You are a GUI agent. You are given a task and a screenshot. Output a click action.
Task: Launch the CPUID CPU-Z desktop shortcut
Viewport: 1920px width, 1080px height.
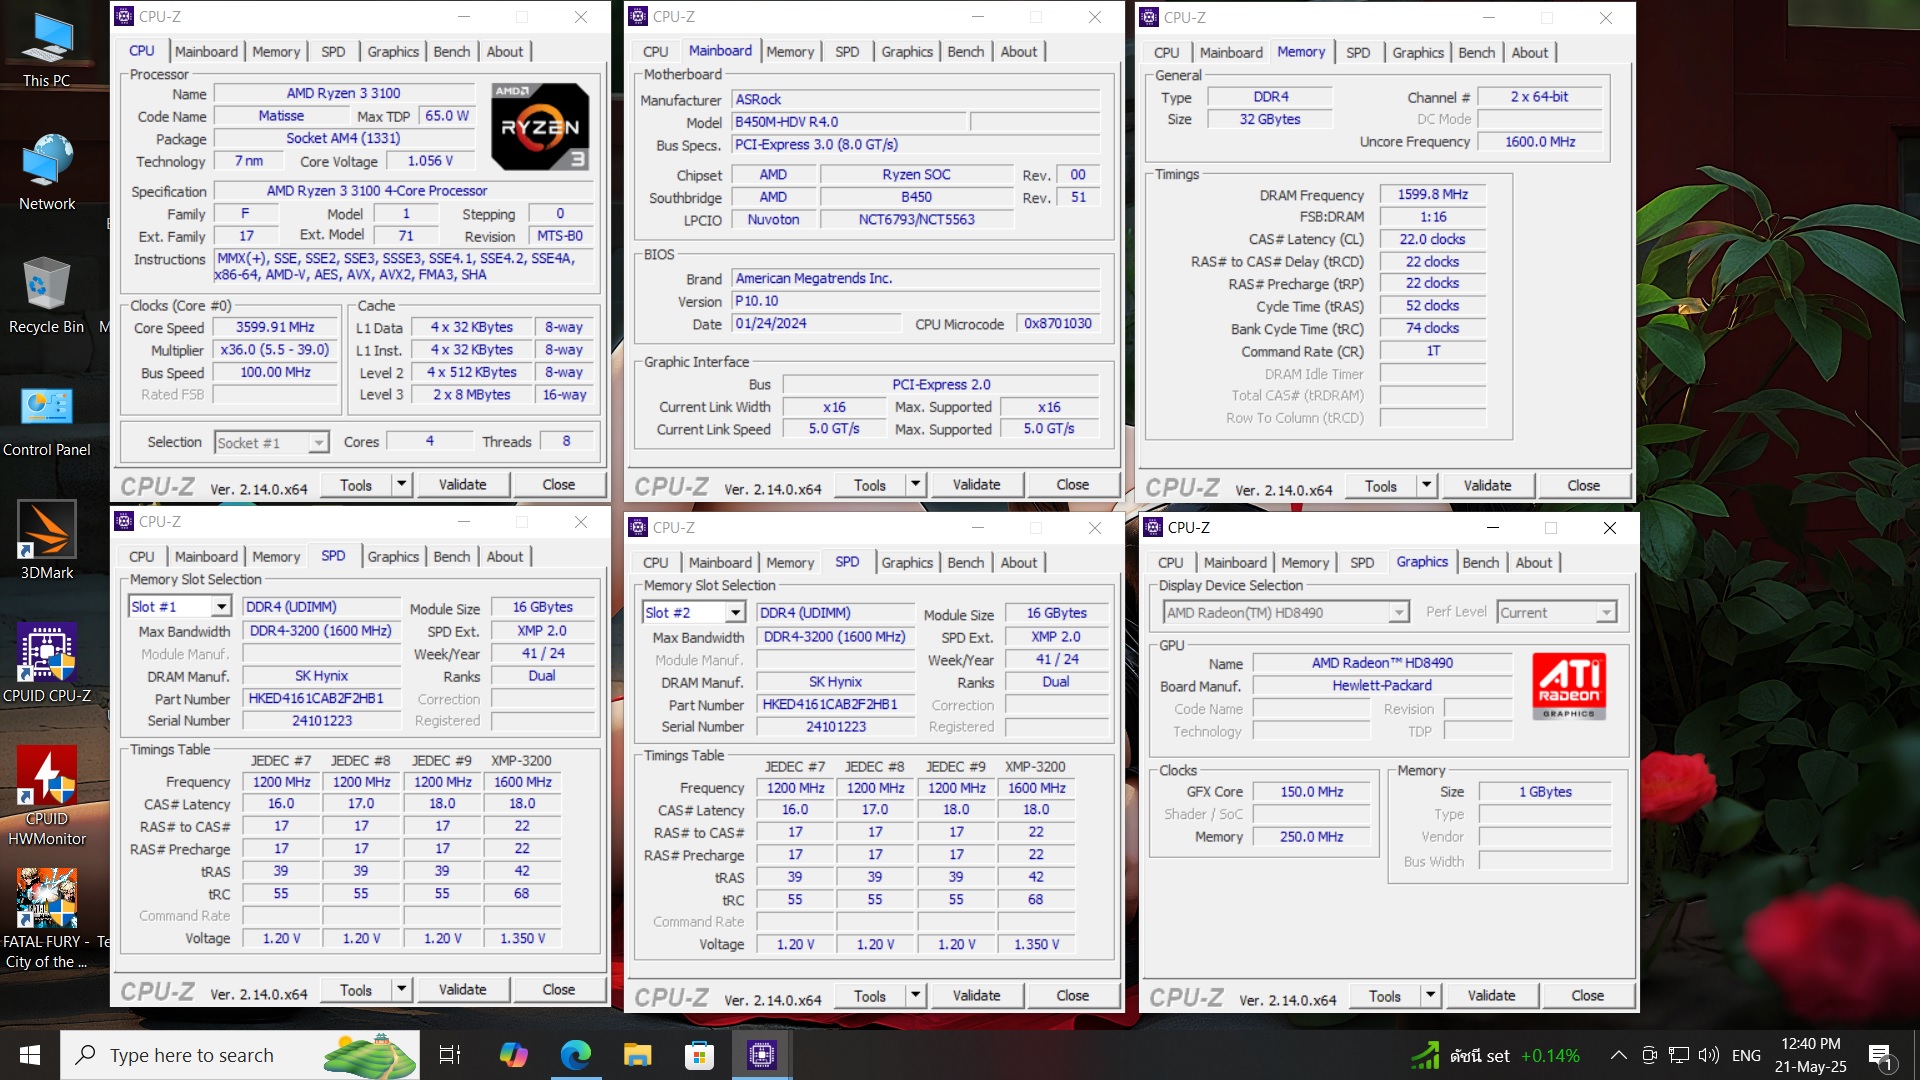pyautogui.click(x=46, y=664)
